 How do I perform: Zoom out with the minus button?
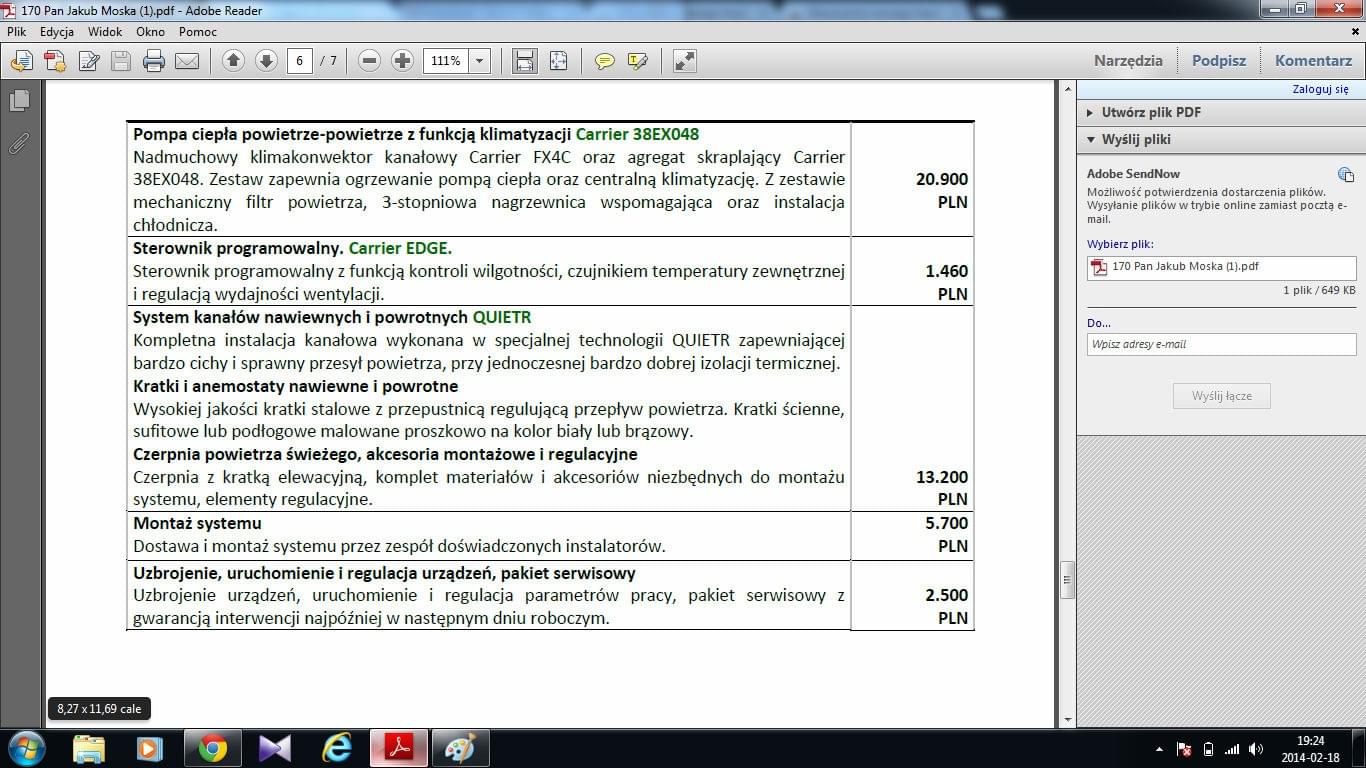pyautogui.click(x=369, y=61)
